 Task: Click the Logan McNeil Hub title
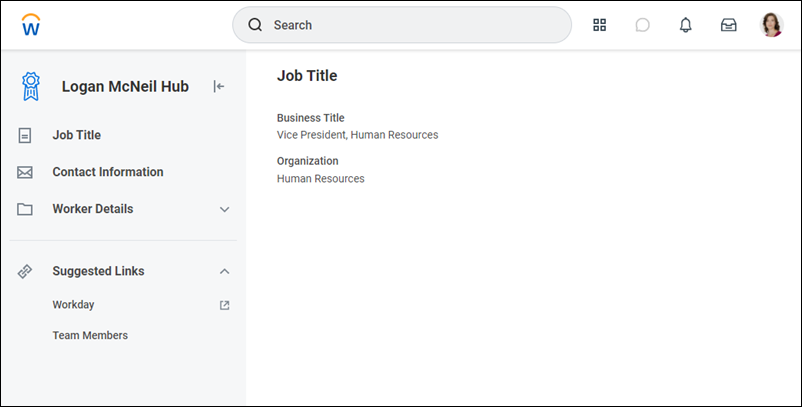tap(125, 86)
